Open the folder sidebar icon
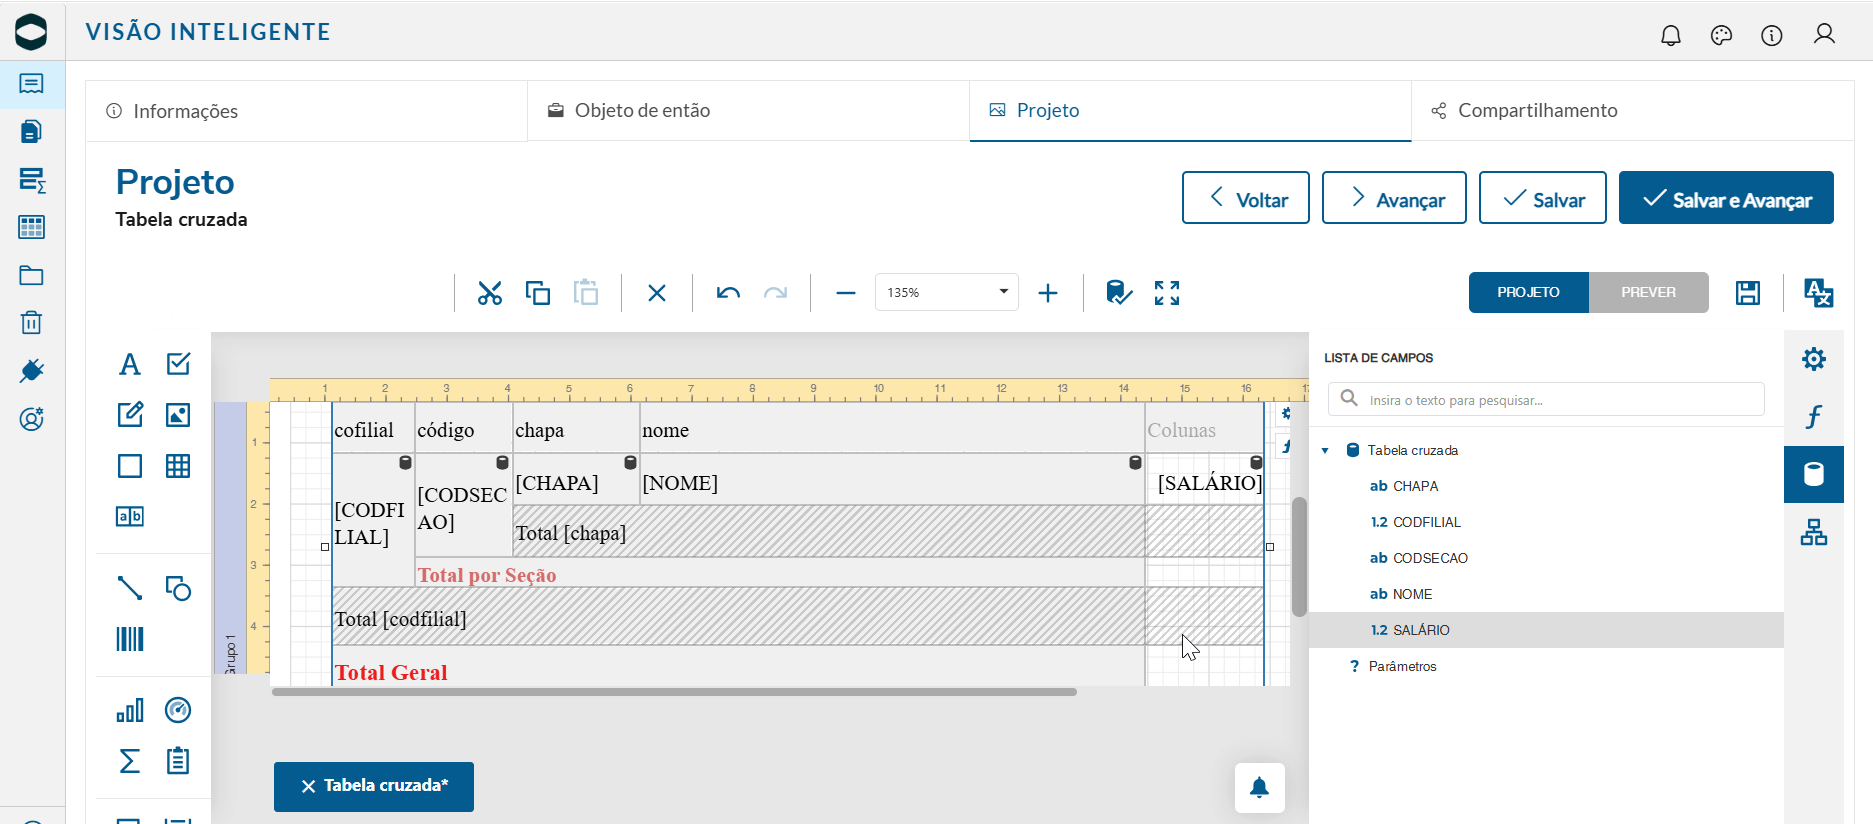Viewport: 1873px width, 824px height. [x=32, y=275]
